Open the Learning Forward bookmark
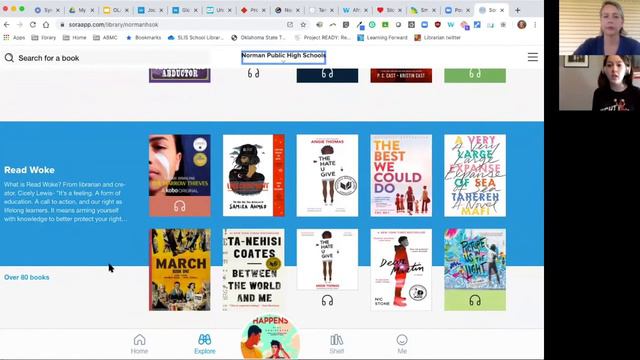The height and width of the screenshot is (360, 640). pyautogui.click(x=382, y=38)
